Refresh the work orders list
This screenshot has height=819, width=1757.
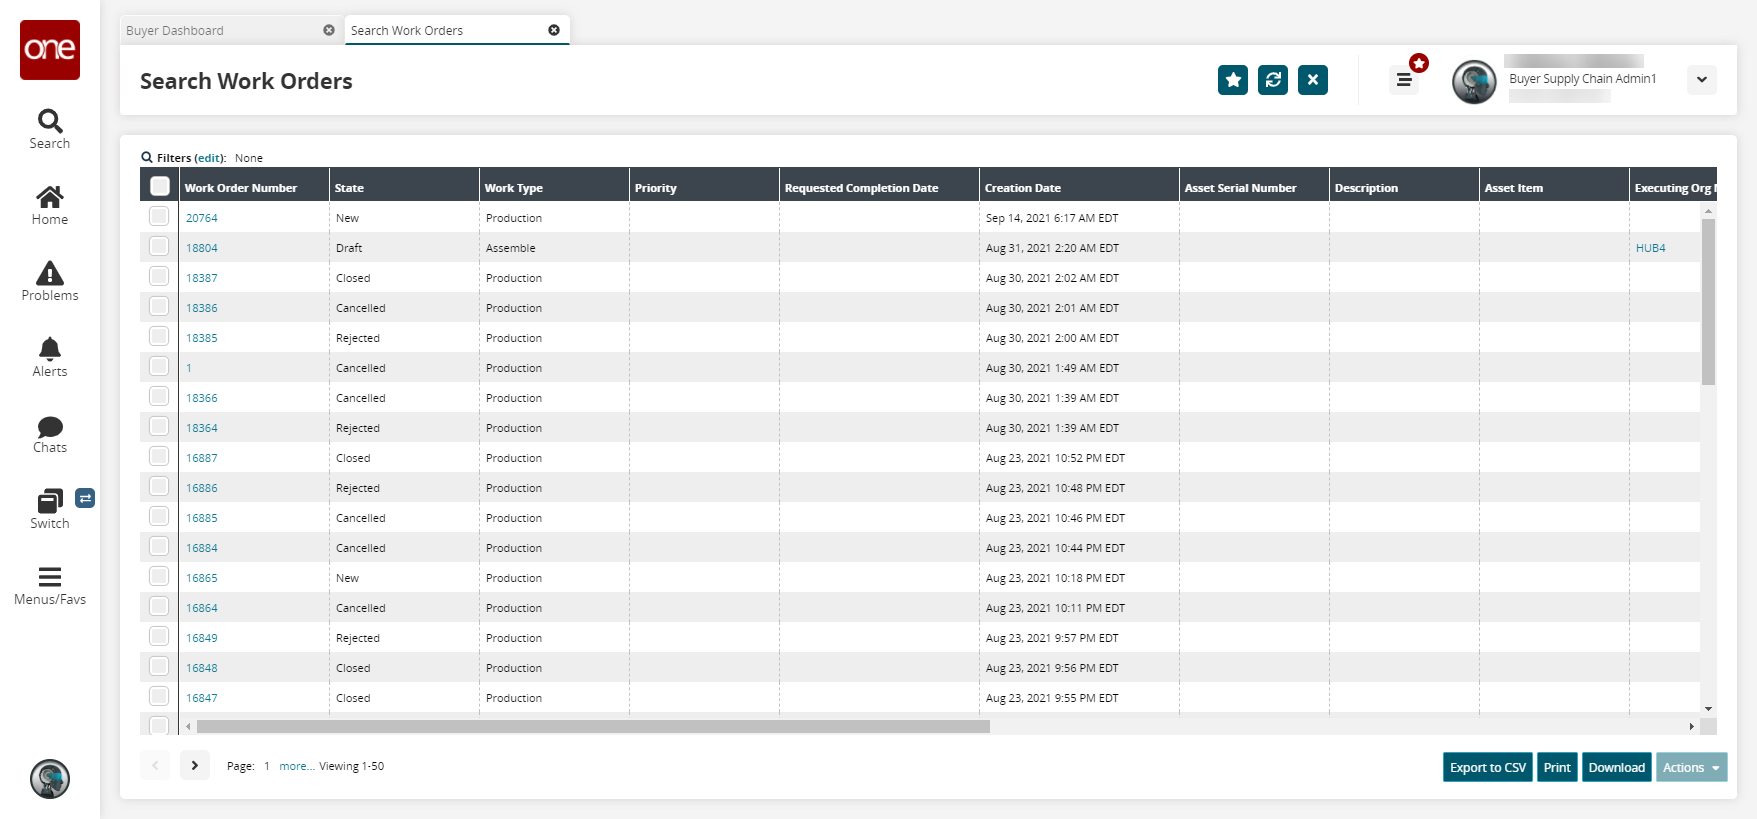point(1273,80)
